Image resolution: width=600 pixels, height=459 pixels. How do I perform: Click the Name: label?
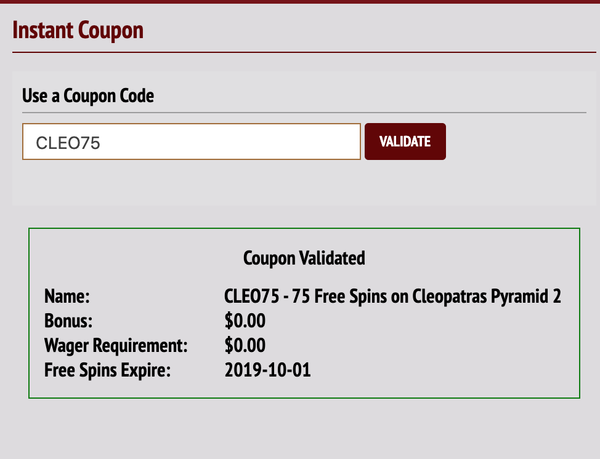tap(67, 297)
